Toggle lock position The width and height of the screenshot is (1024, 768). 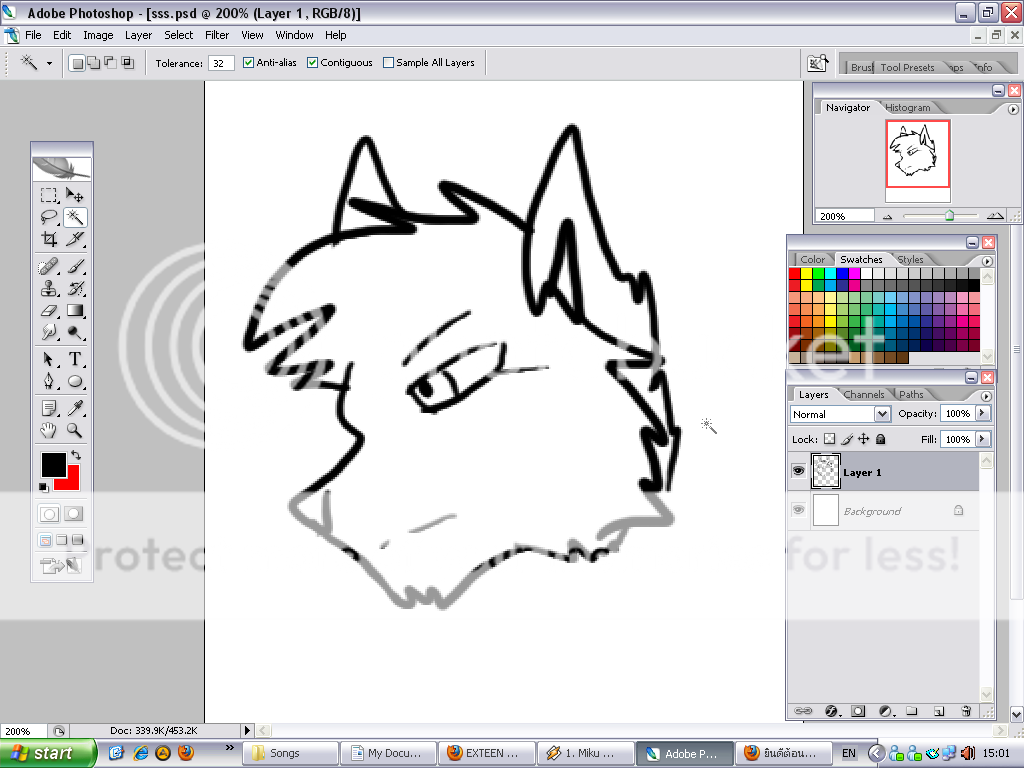(x=863, y=439)
